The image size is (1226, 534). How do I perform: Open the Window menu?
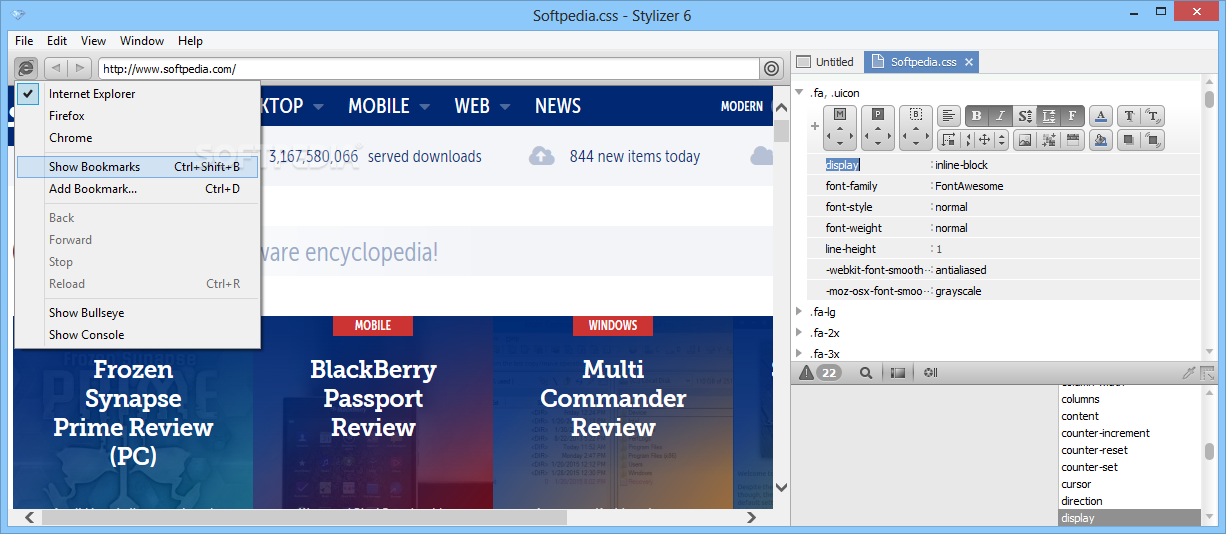[x=142, y=41]
